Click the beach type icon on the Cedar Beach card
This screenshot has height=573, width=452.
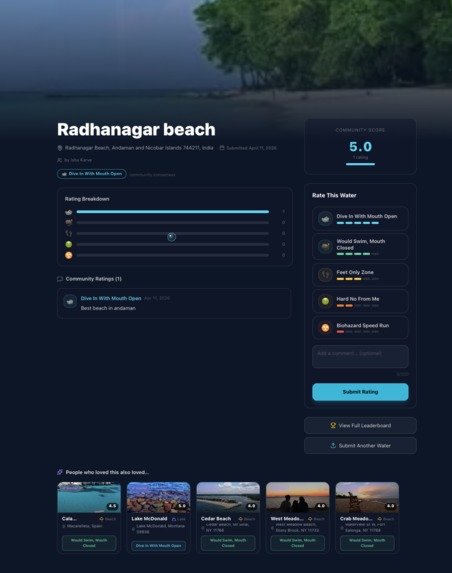pyautogui.click(x=240, y=519)
